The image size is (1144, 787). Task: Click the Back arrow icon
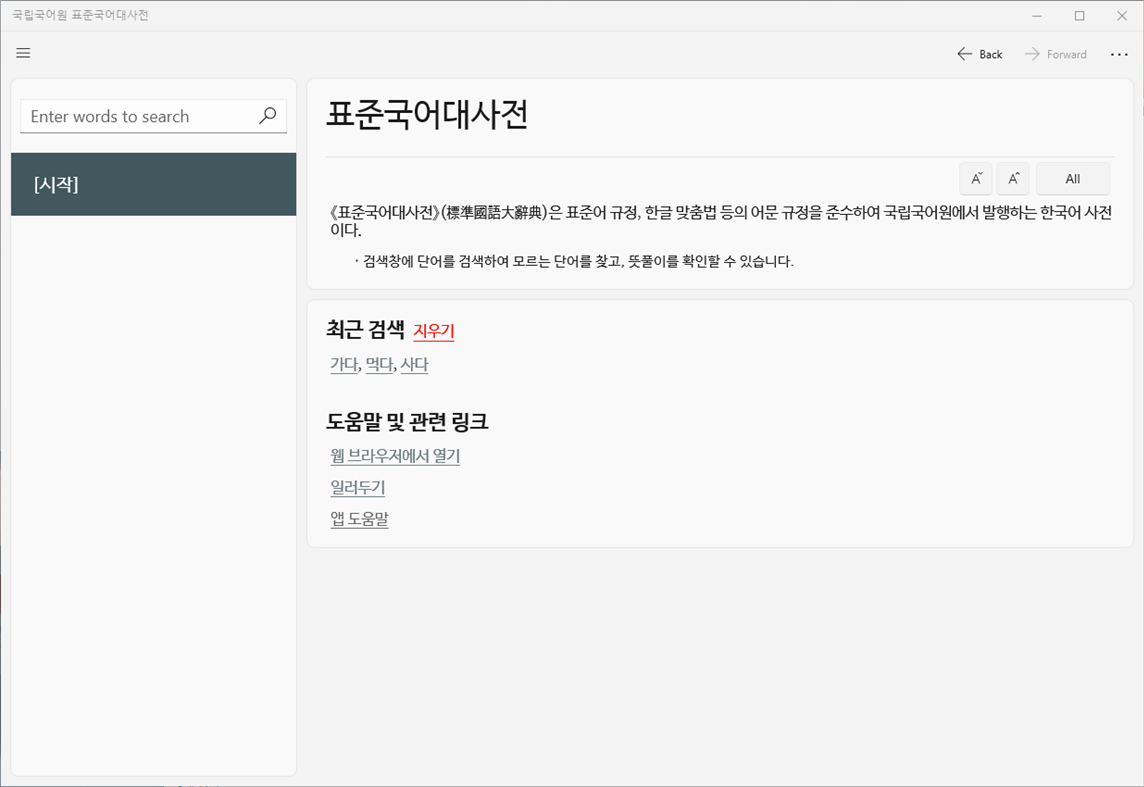(963, 54)
